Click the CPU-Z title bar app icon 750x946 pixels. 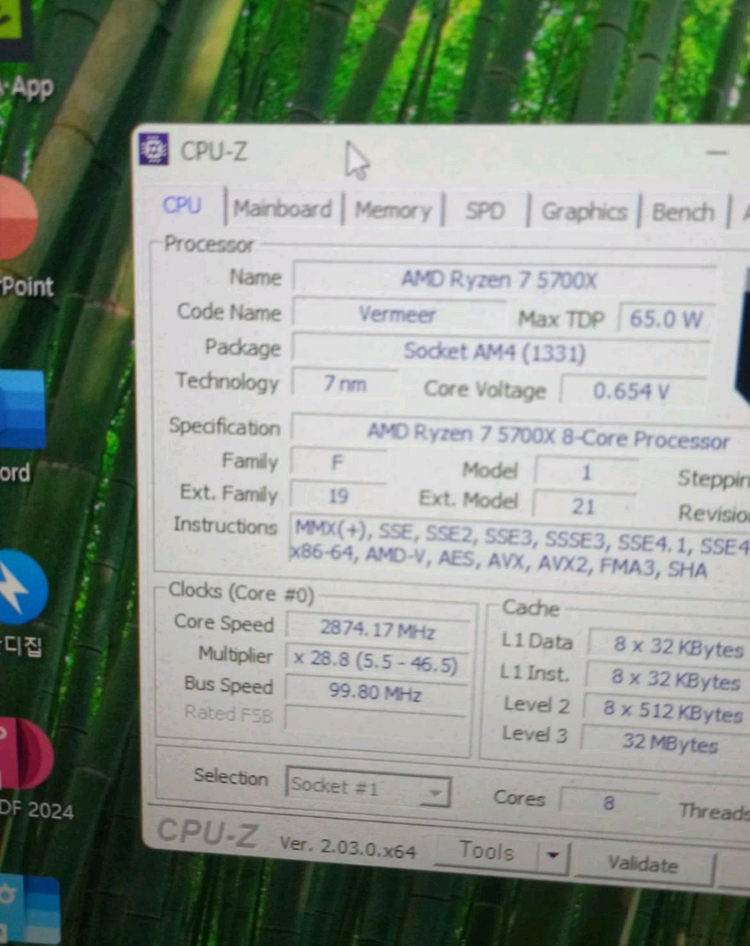click(154, 149)
